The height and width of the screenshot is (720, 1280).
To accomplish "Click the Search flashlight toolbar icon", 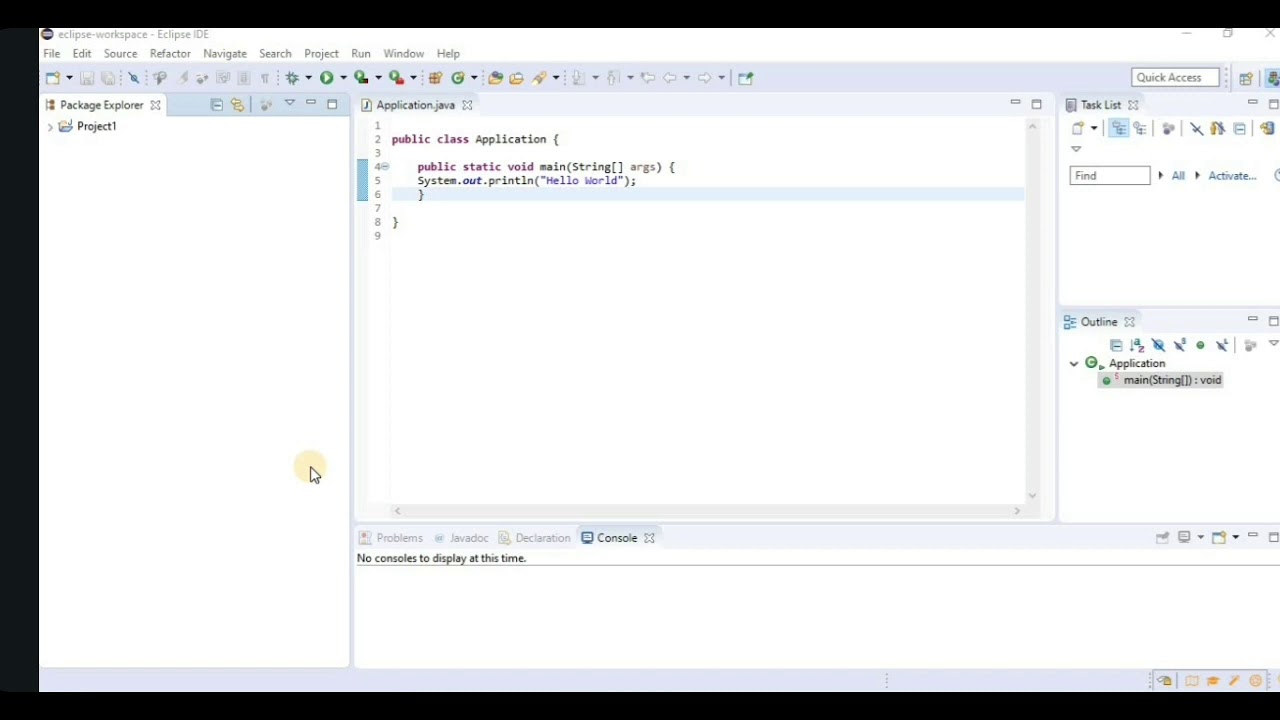I will coord(540,78).
